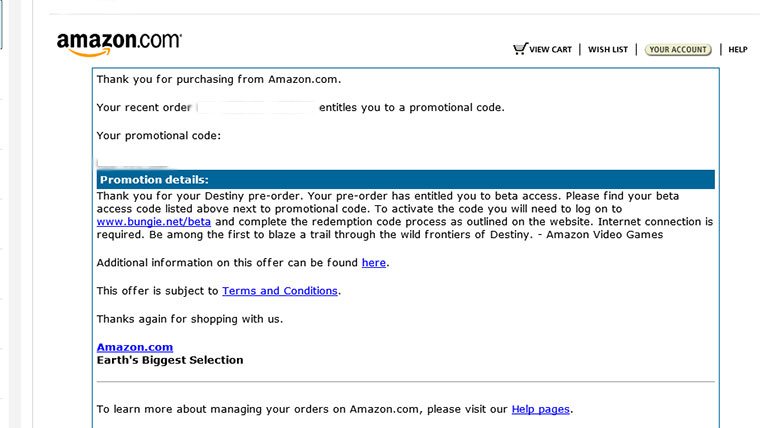Click the "Your promotional code:" label

[158, 135]
